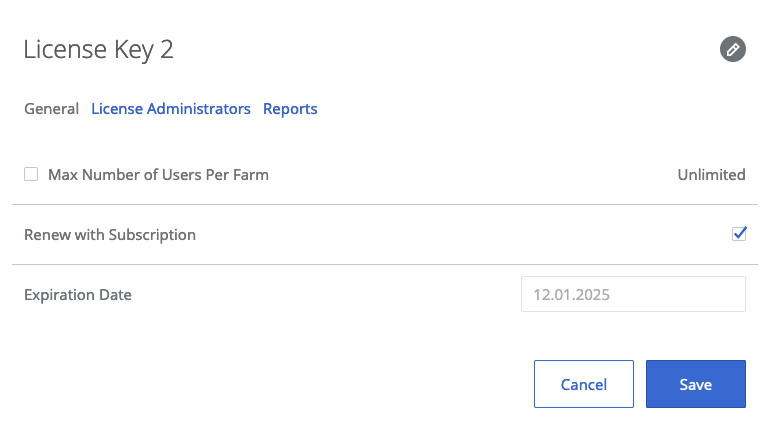
Task: Select the 12.01.2025 date value
Action: 573,295
